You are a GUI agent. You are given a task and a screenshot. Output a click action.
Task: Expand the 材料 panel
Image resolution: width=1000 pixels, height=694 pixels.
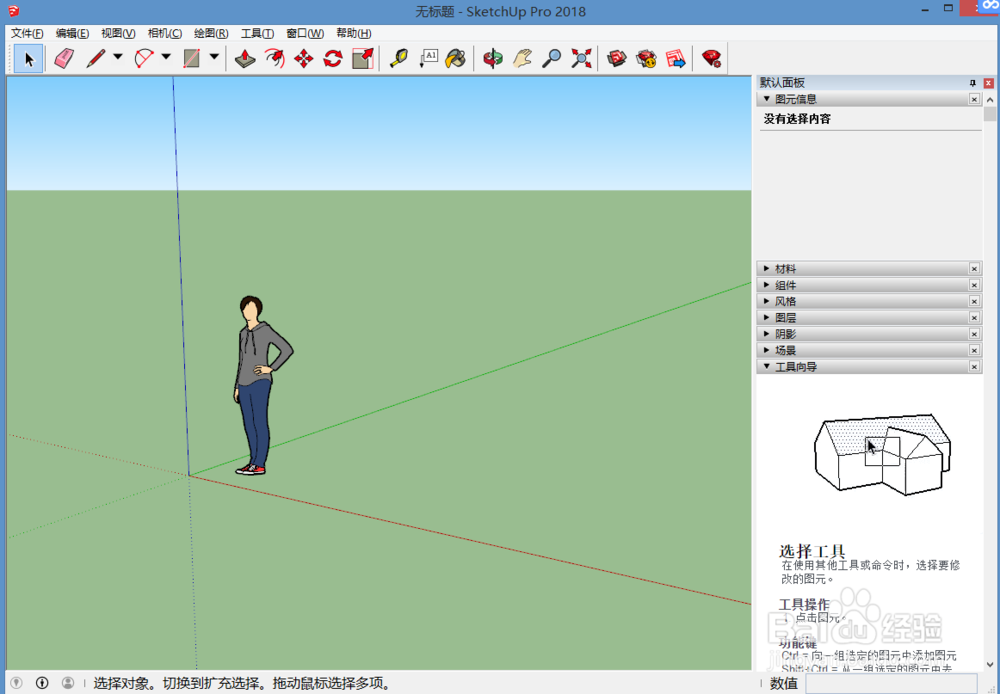767,269
